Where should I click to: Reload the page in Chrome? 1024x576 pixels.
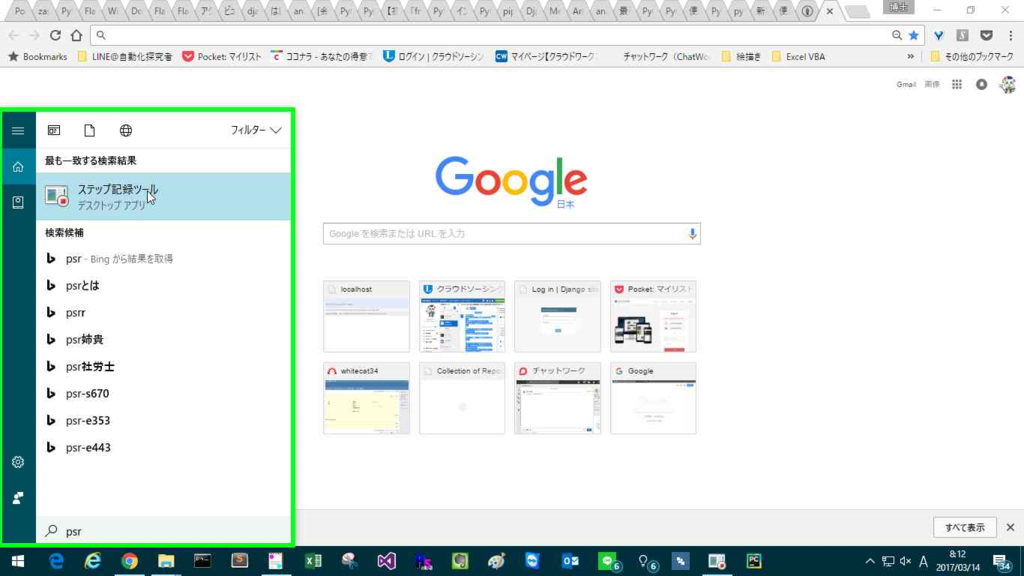pyautogui.click(x=56, y=35)
